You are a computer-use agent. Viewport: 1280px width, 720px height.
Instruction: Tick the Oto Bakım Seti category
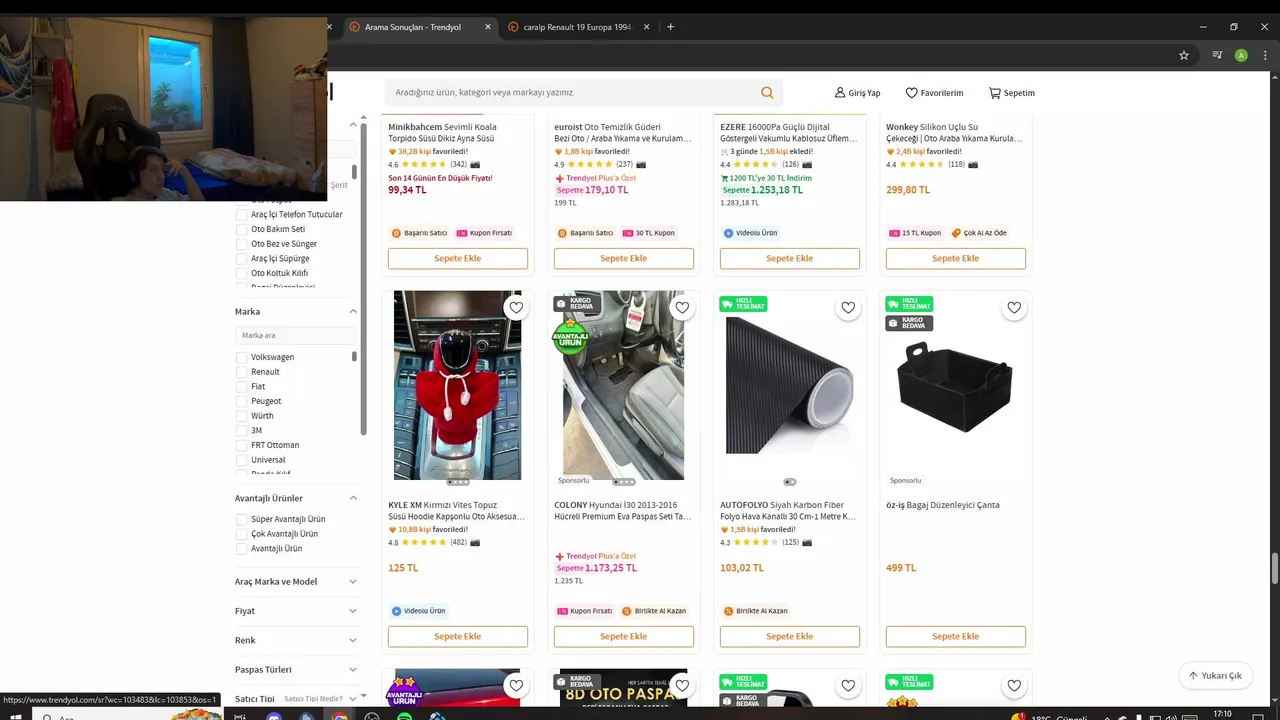tap(241, 229)
